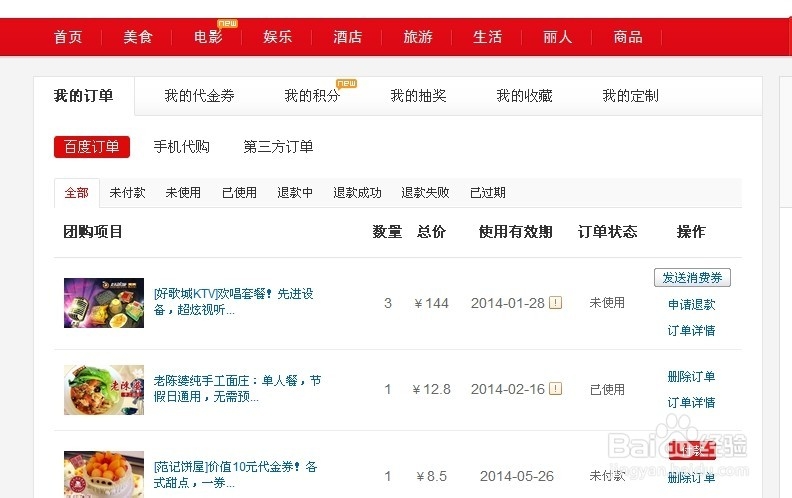The width and height of the screenshot is (792, 498).
Task: Filter orders by 退款中
Action: (295, 193)
